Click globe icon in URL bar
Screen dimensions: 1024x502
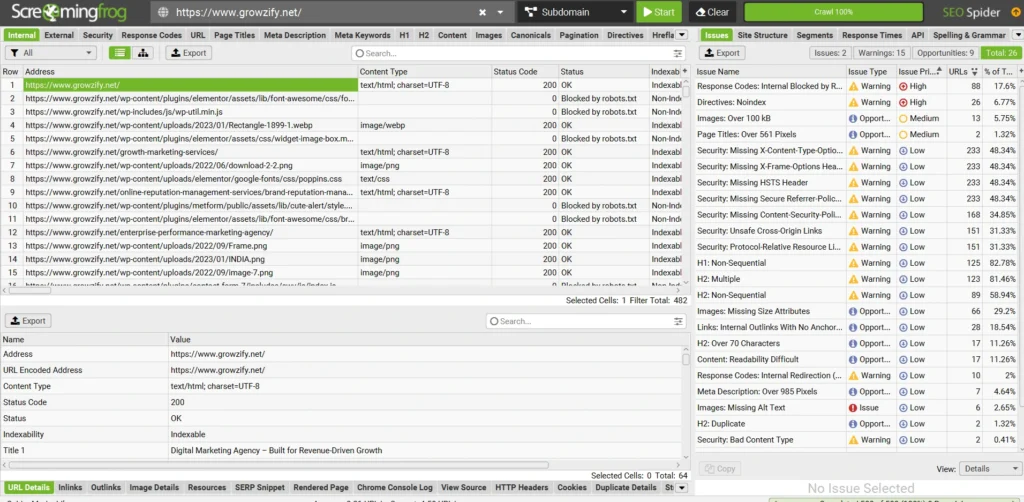coord(163,12)
